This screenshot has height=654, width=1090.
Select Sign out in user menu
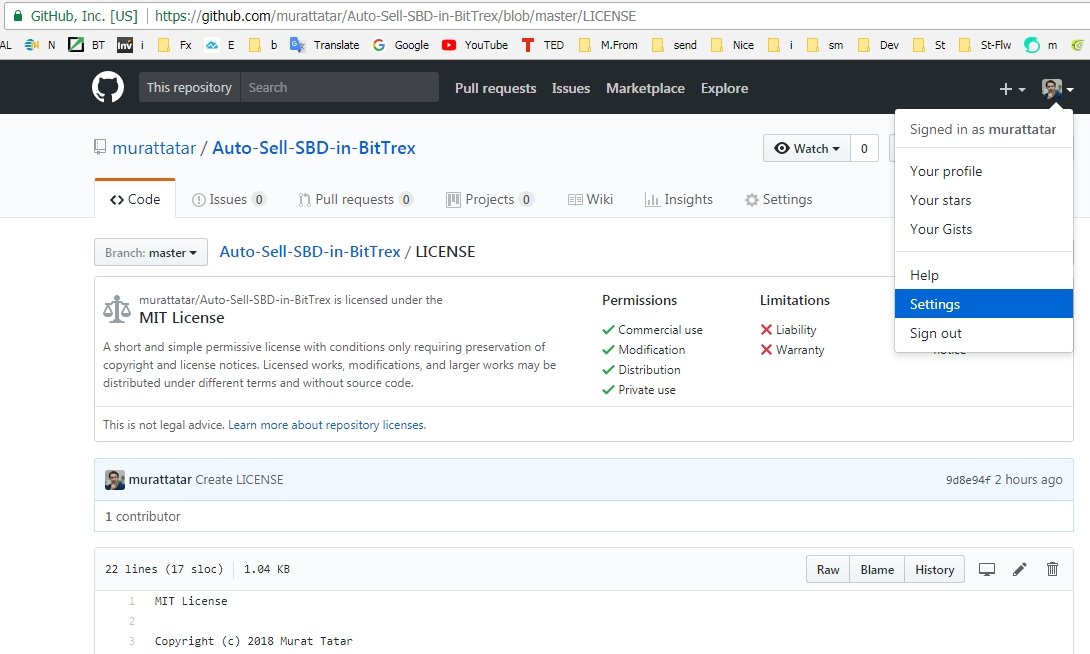(984, 333)
